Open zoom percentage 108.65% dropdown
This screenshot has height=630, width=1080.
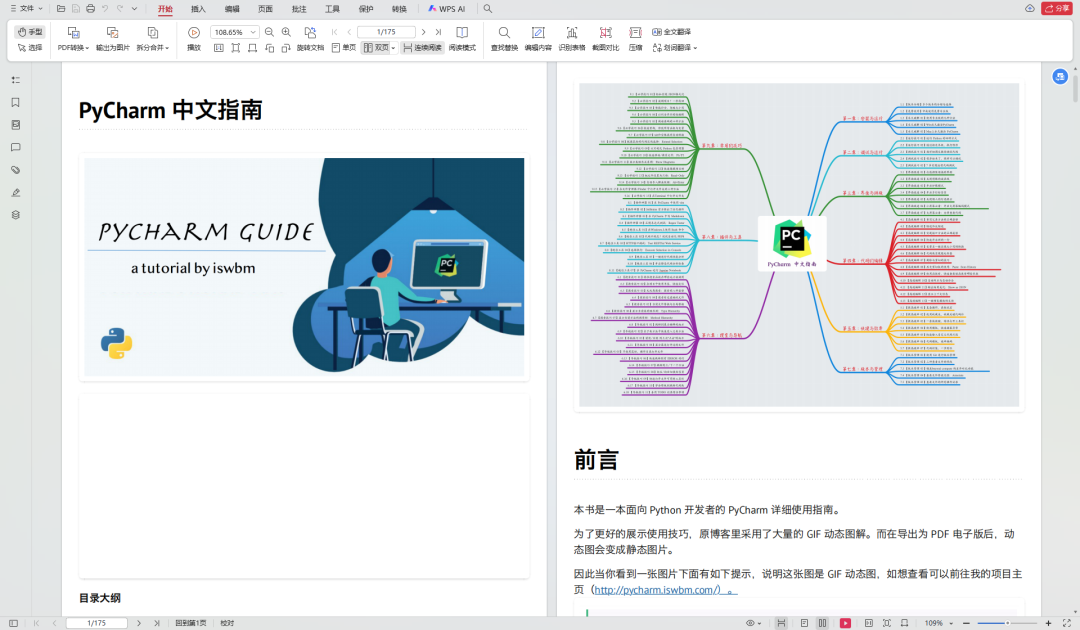tap(253, 32)
